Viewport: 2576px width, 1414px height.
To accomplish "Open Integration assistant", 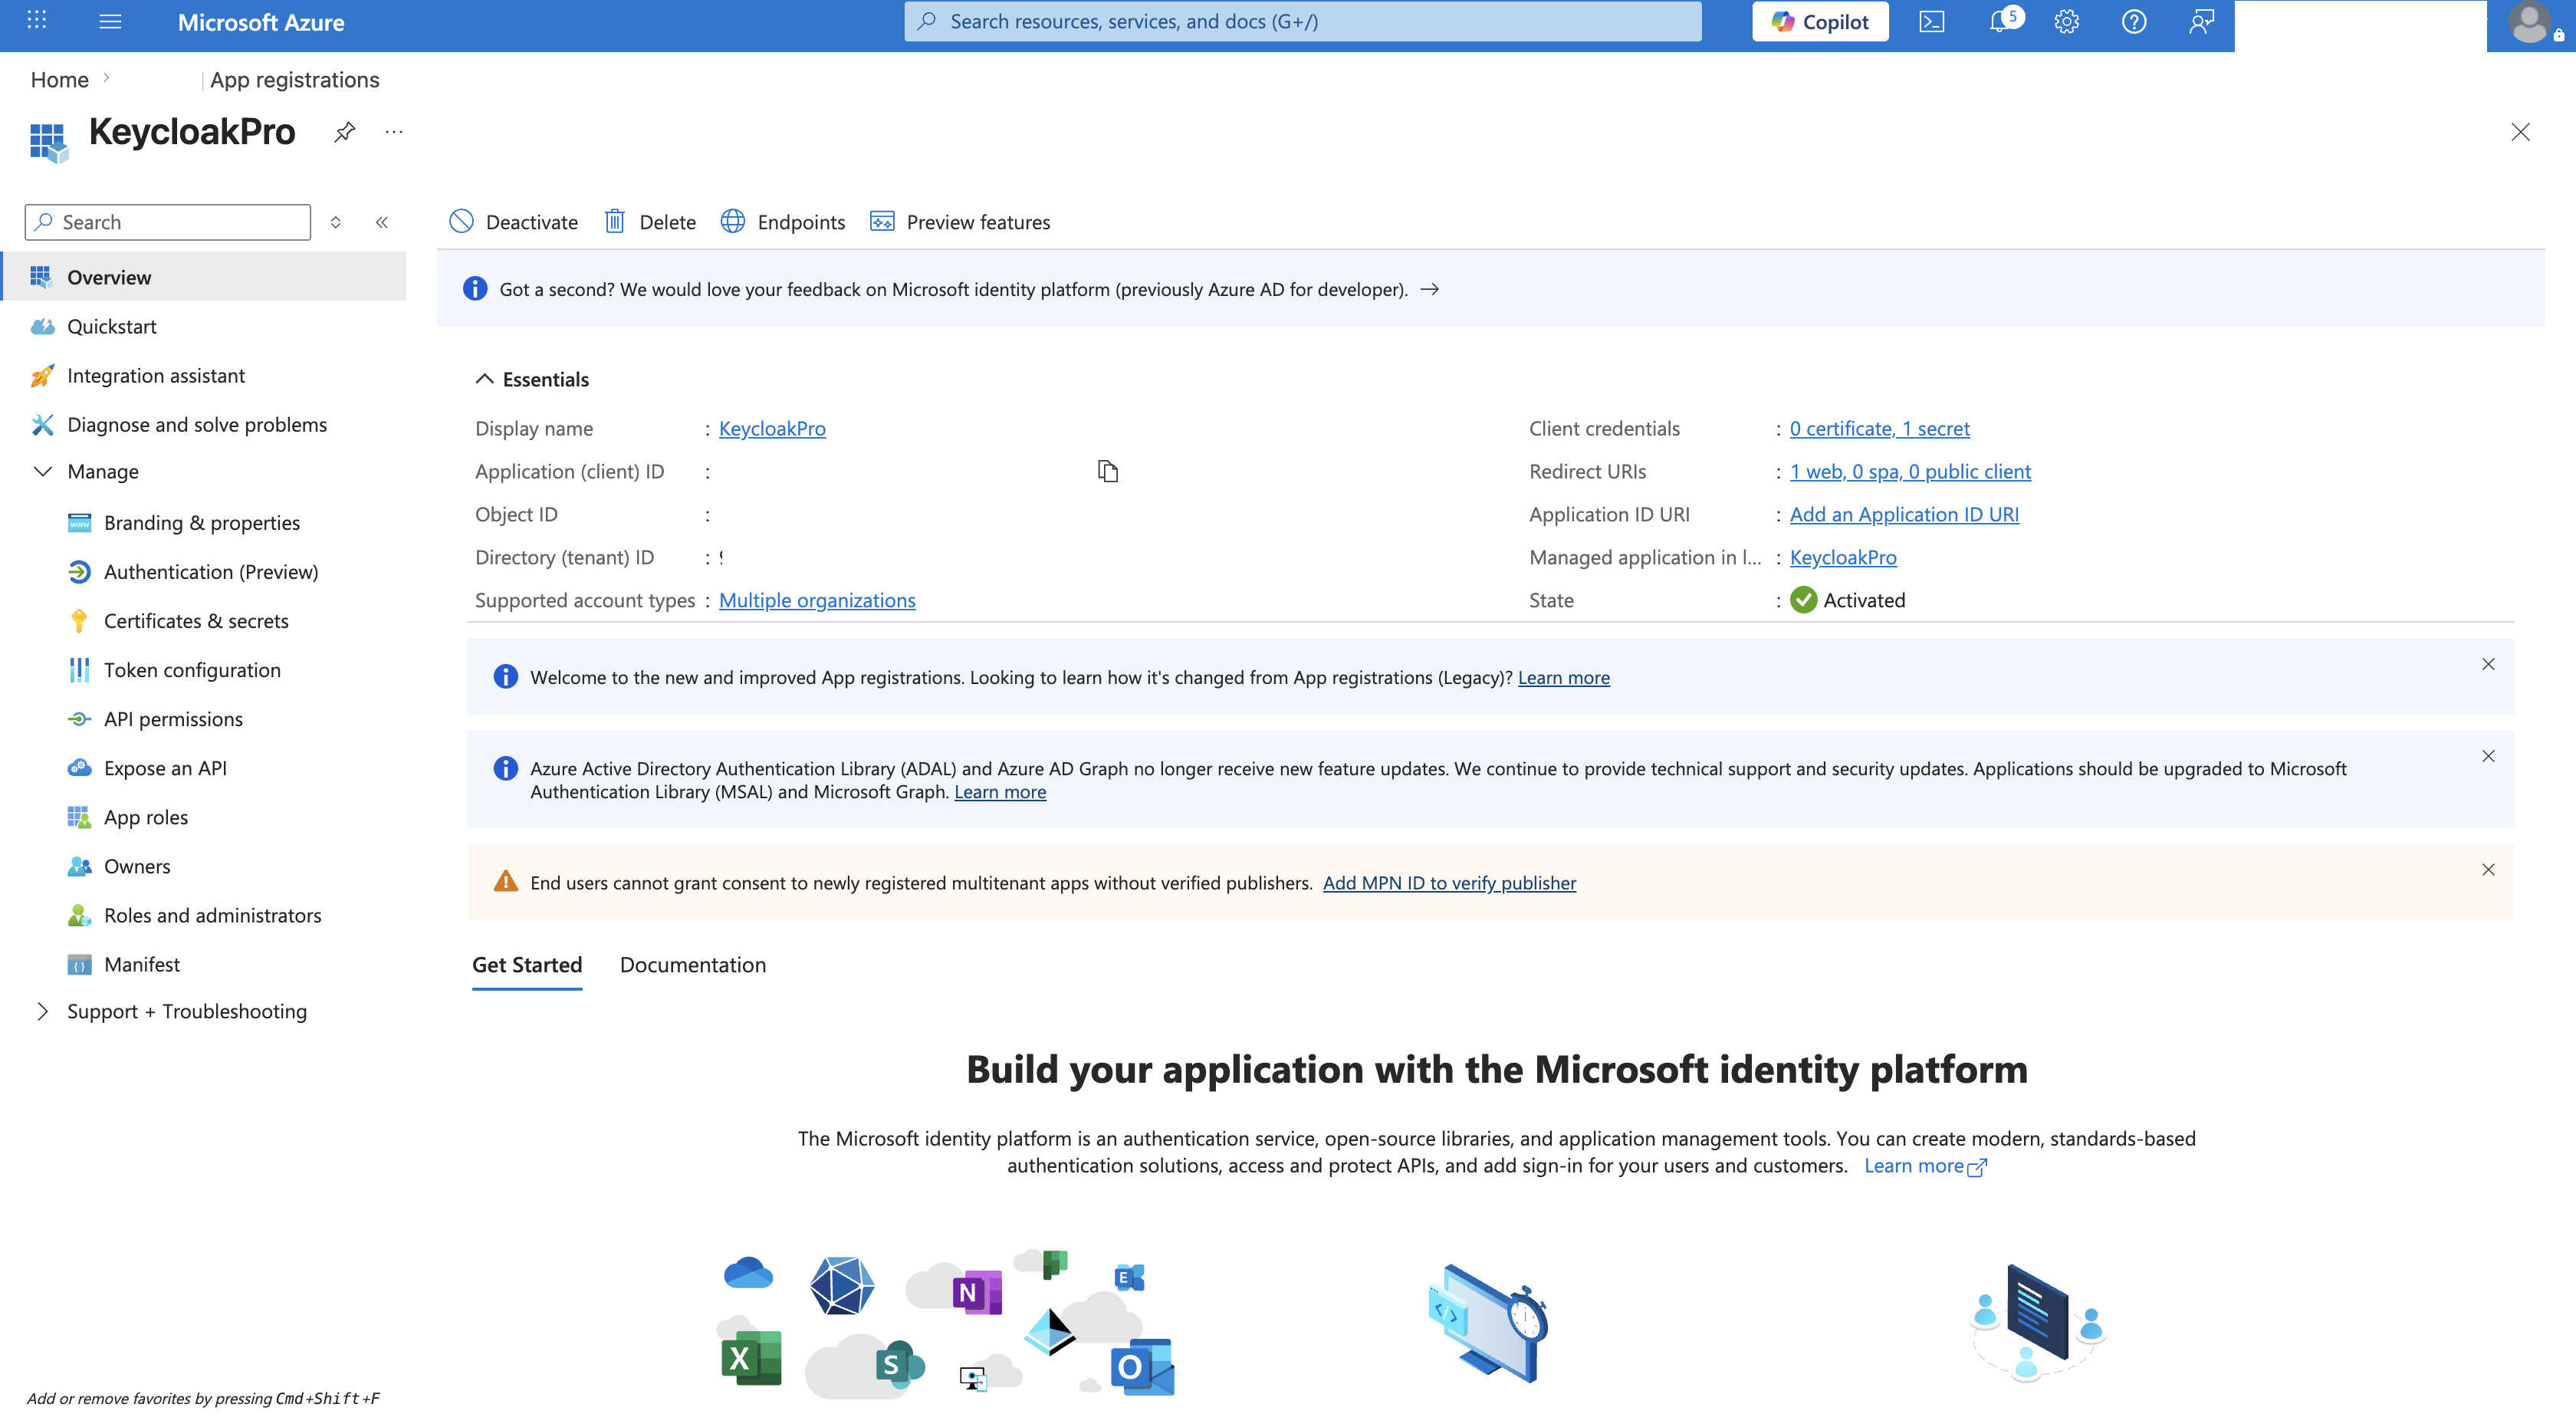I will pyautogui.click(x=203, y=375).
